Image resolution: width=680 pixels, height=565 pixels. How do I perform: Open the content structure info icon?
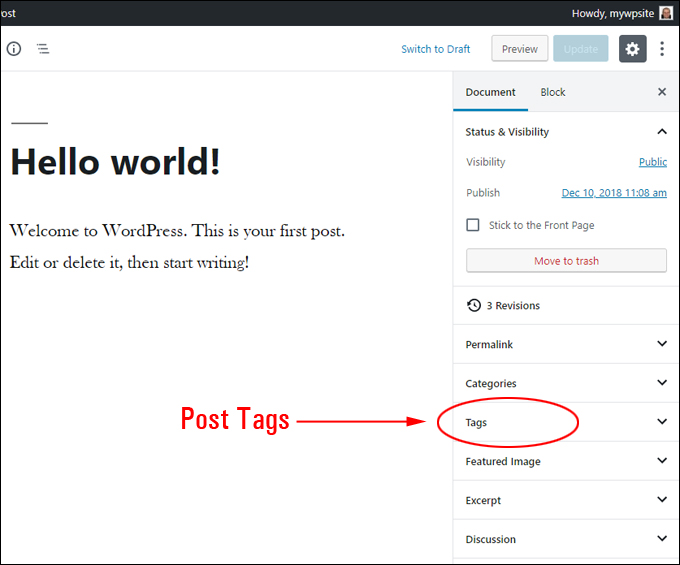click(x=14, y=49)
